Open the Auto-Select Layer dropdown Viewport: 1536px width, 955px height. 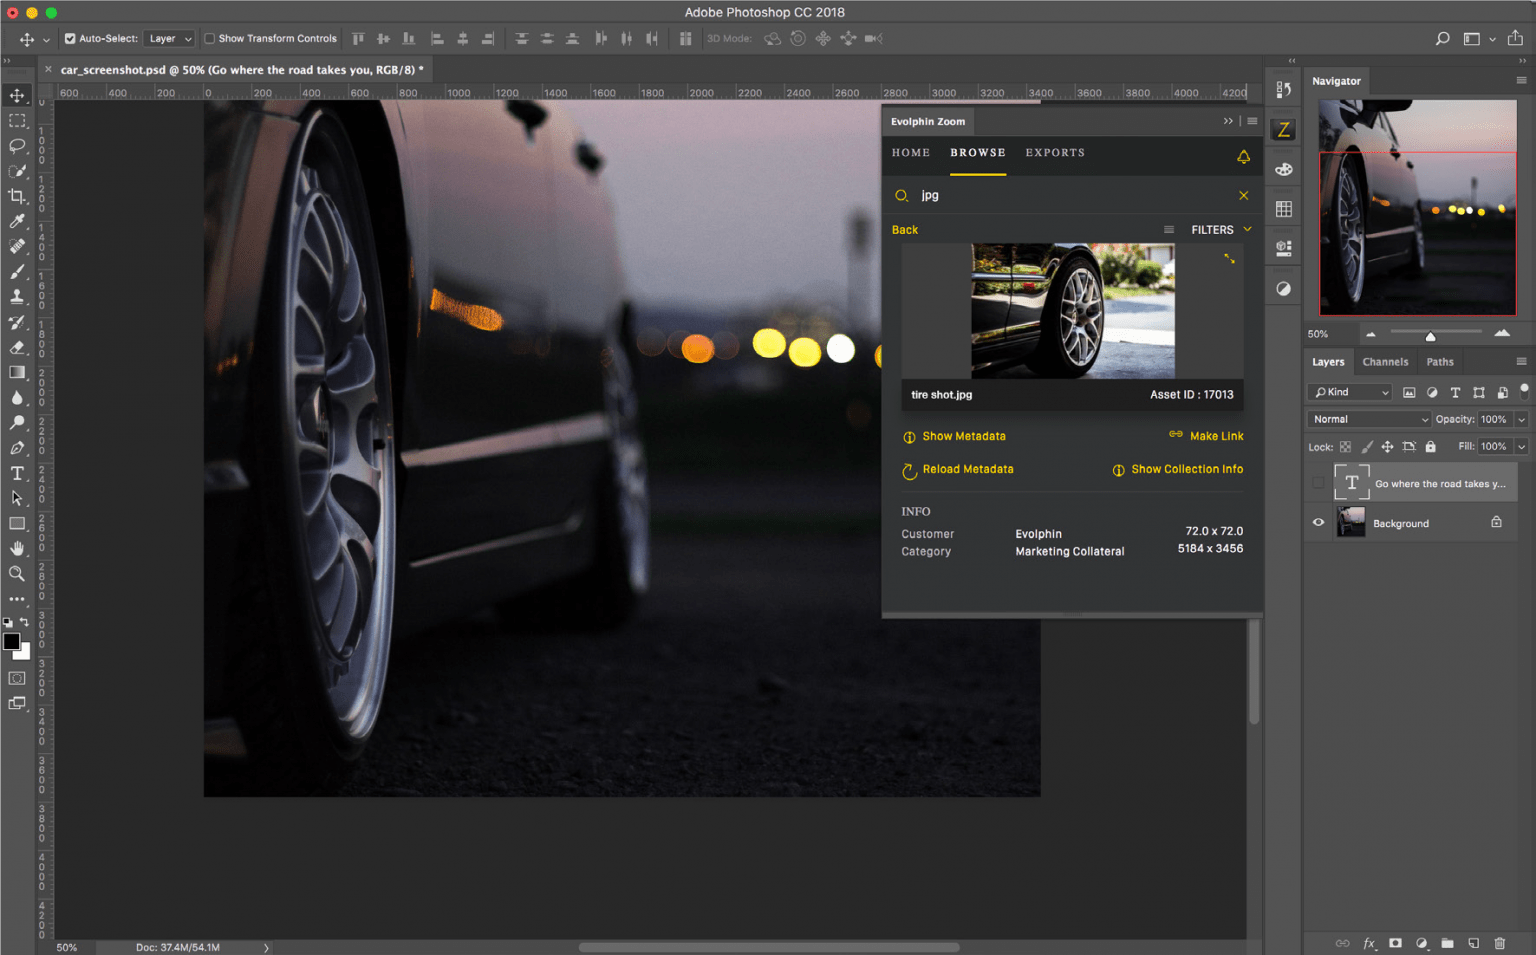[170, 39]
